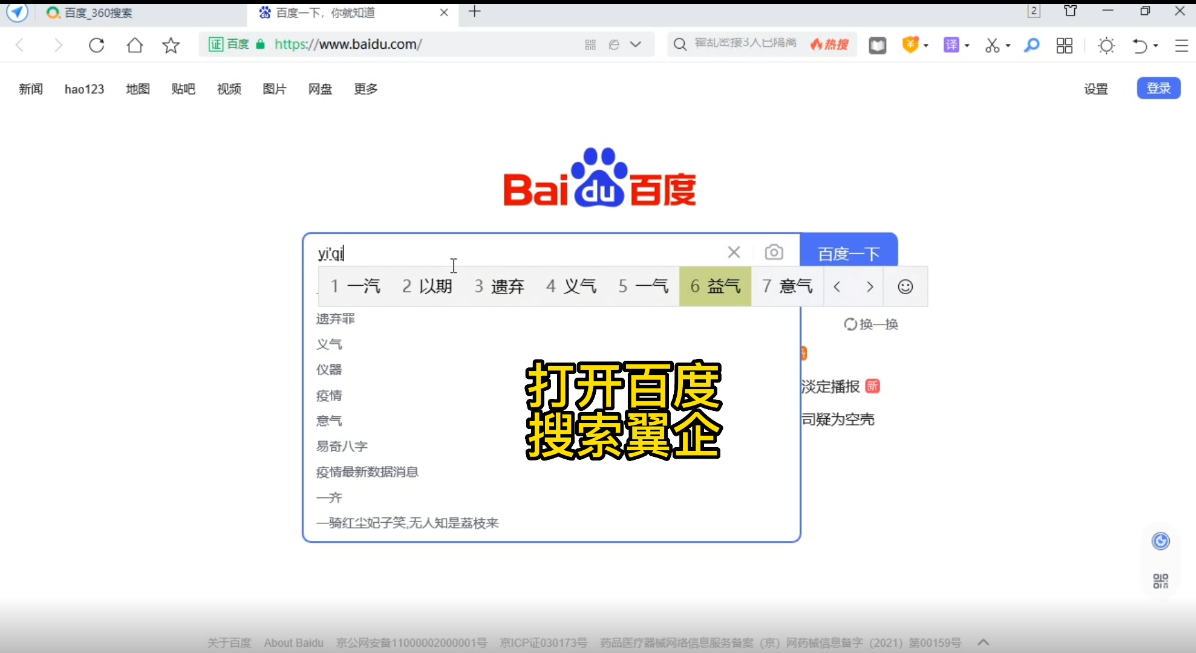This screenshot has height=653, width=1196.
Task: Choose IME candidate 2 以期
Action: [x=427, y=287]
